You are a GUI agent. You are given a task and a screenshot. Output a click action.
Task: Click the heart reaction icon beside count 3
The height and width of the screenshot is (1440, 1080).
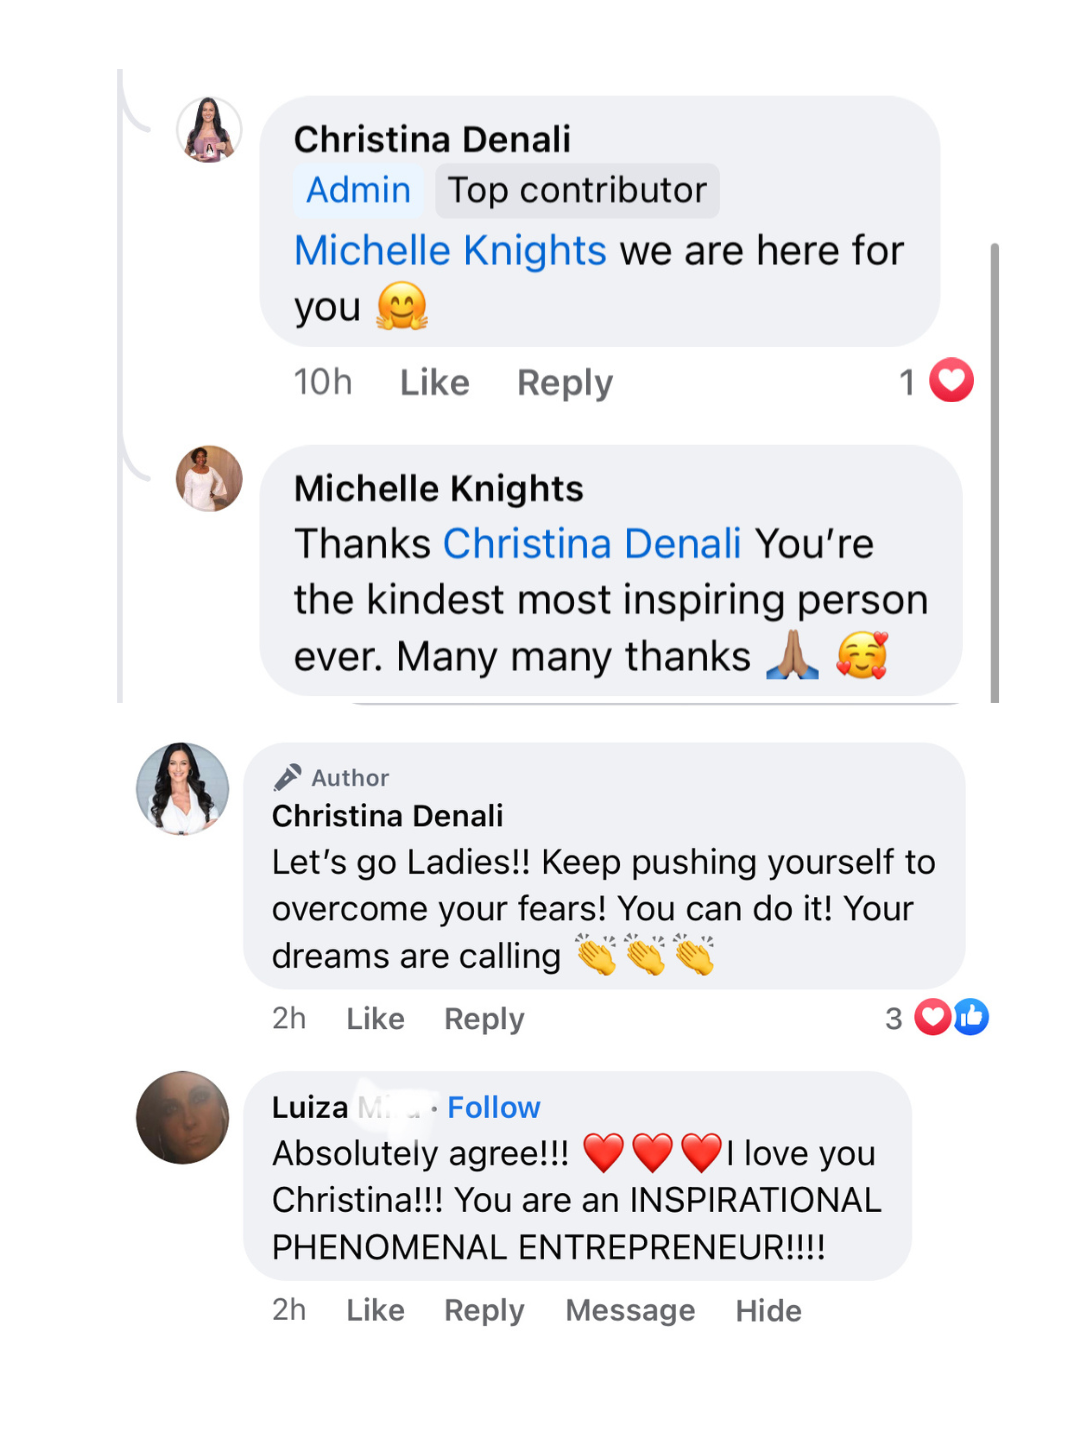[932, 1017]
